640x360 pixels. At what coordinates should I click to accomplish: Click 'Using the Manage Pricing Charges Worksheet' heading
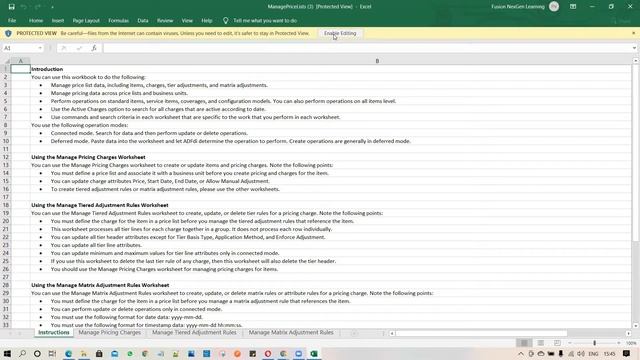(x=88, y=157)
